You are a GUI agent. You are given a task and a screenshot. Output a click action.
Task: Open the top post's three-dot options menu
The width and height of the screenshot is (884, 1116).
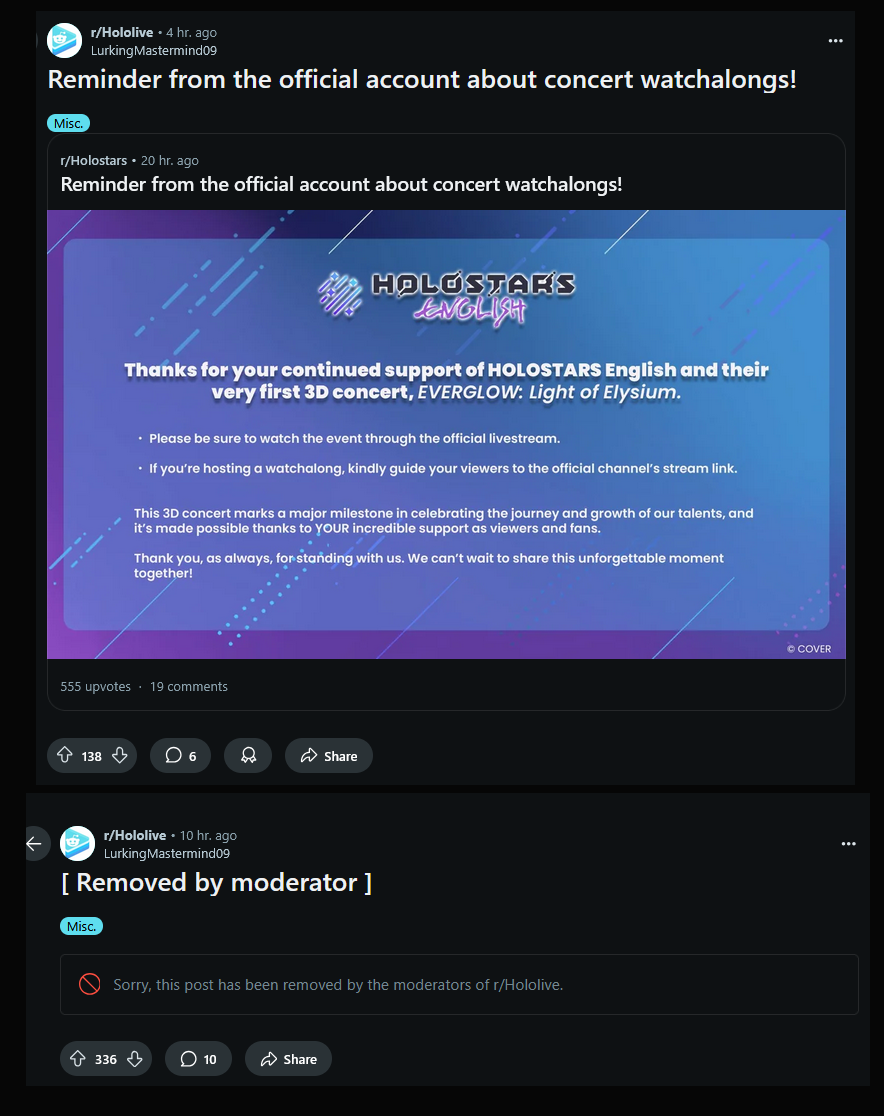836,41
